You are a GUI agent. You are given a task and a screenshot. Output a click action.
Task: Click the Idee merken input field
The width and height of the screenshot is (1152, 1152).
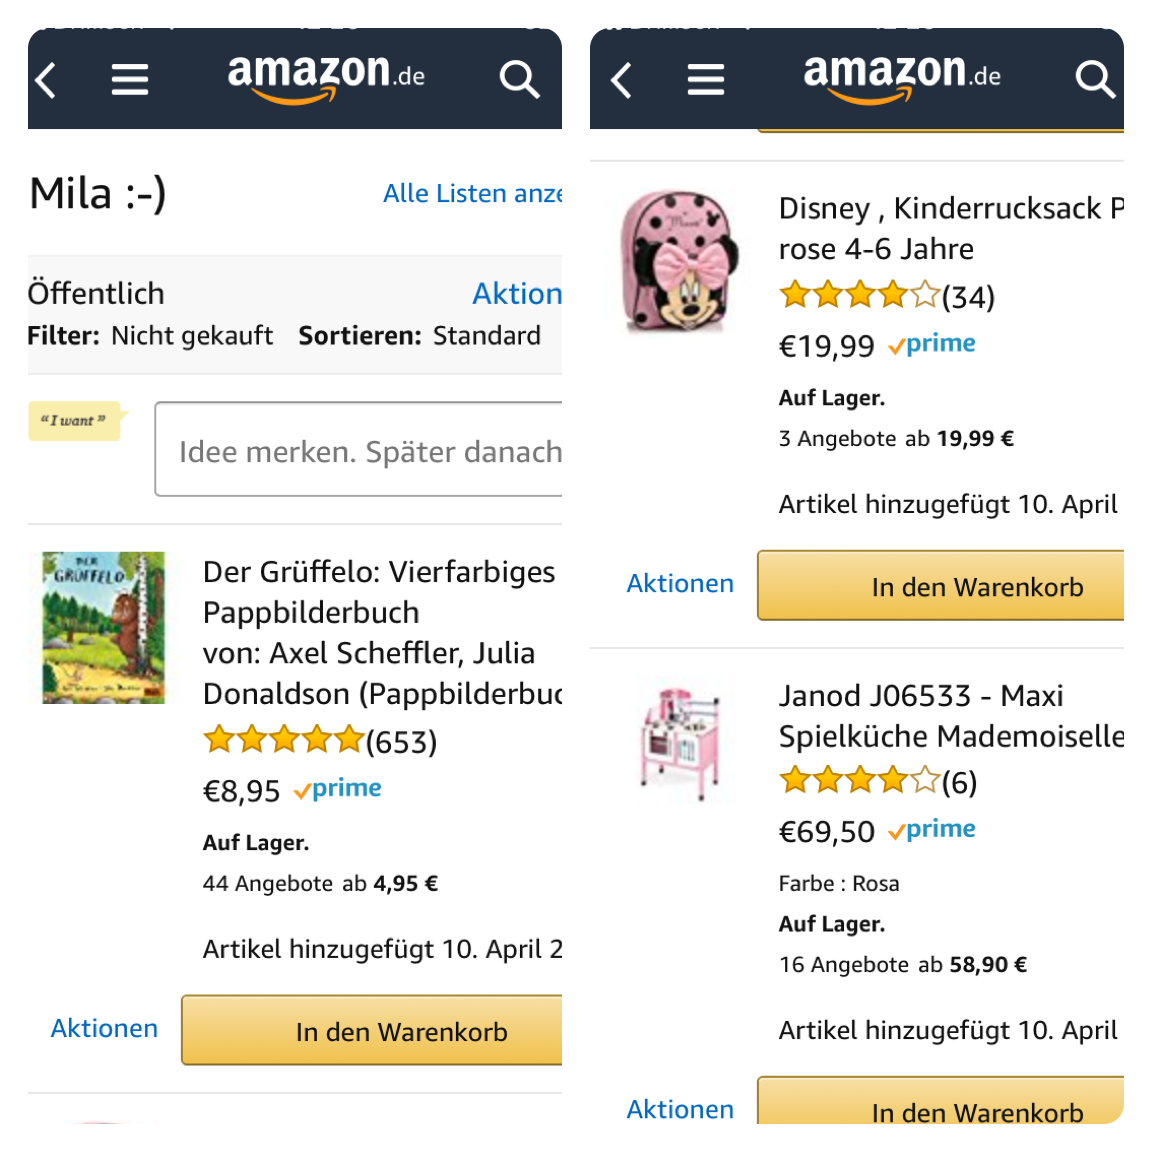359,449
